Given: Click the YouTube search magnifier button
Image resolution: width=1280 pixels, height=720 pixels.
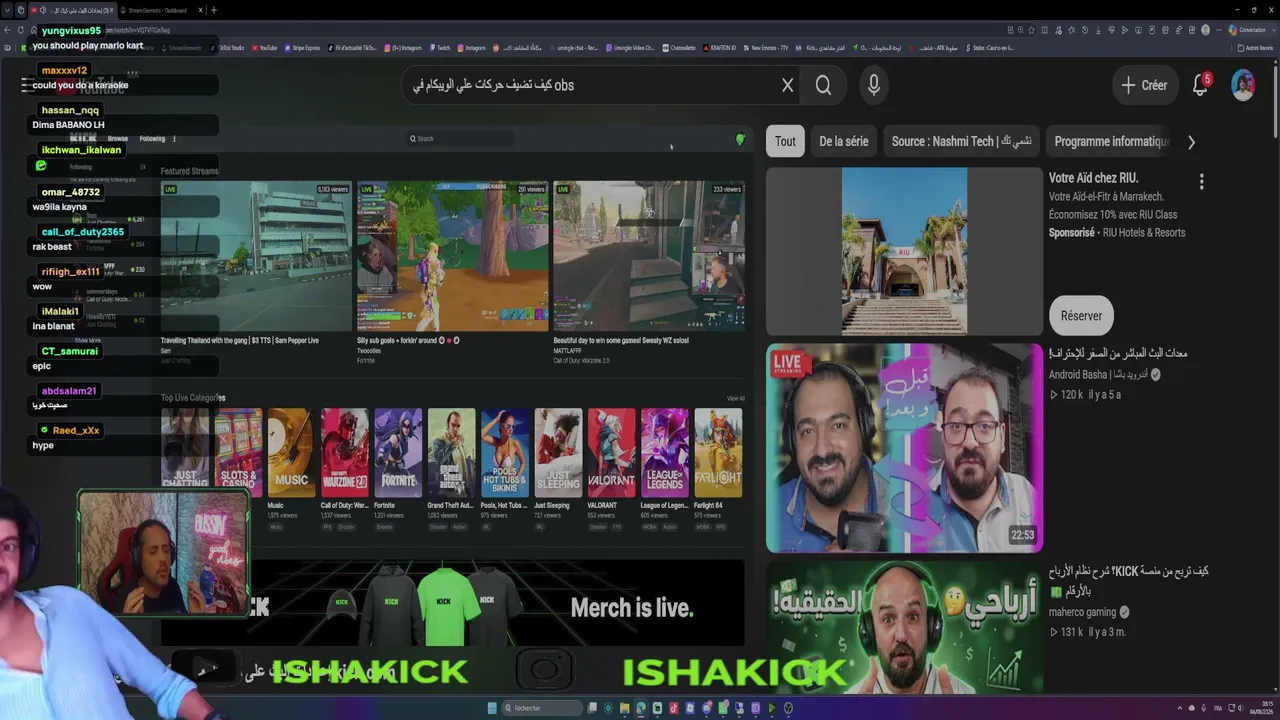Looking at the screenshot, I should pyautogui.click(x=823, y=85).
